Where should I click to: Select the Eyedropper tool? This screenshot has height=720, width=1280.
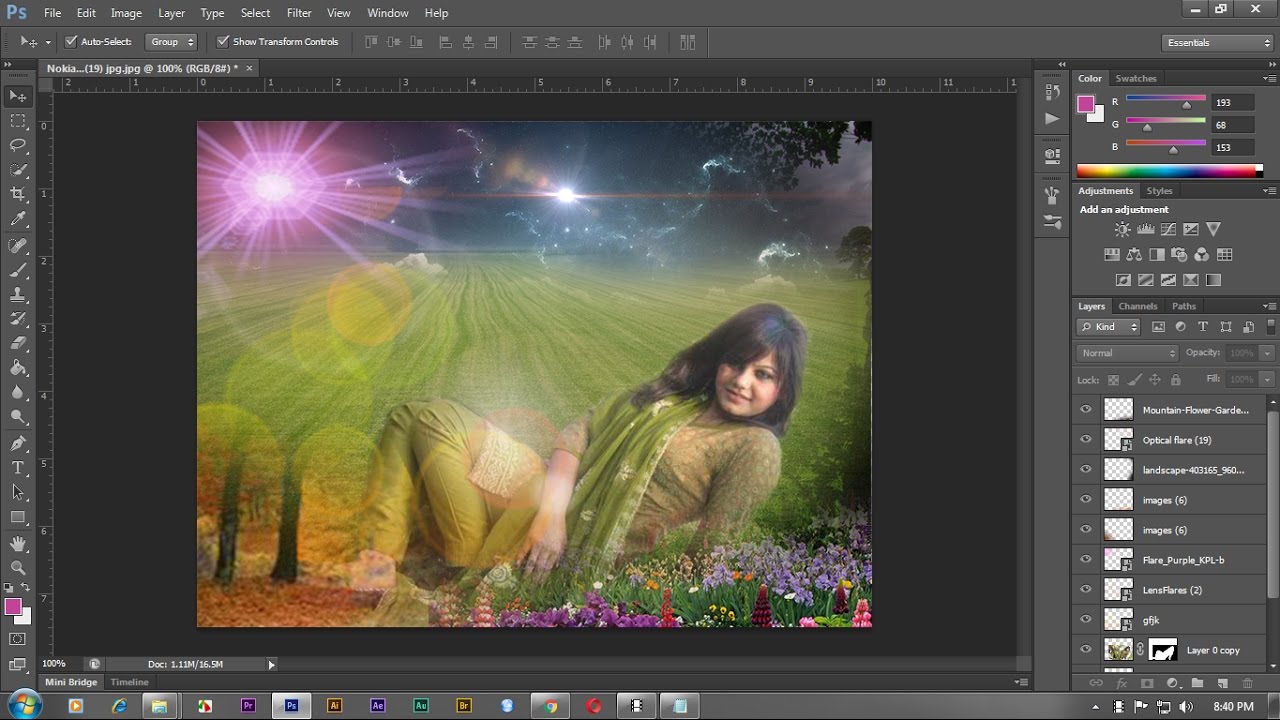18,219
